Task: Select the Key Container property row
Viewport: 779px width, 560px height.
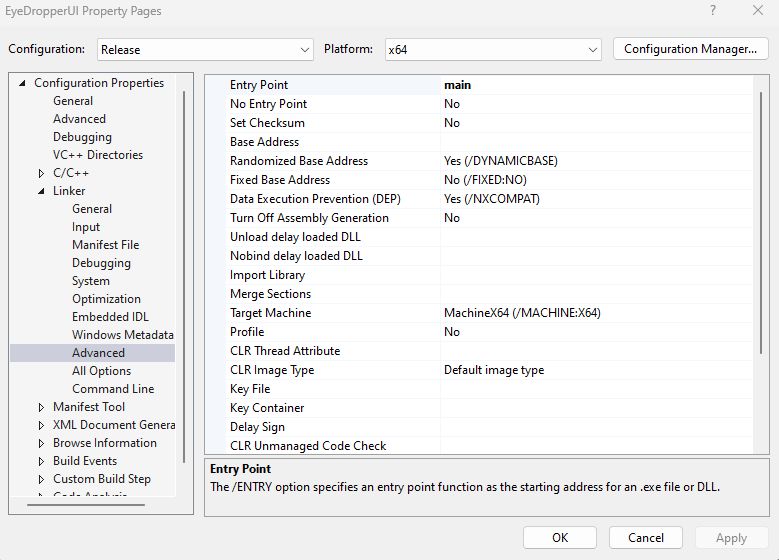Action: 488,408
